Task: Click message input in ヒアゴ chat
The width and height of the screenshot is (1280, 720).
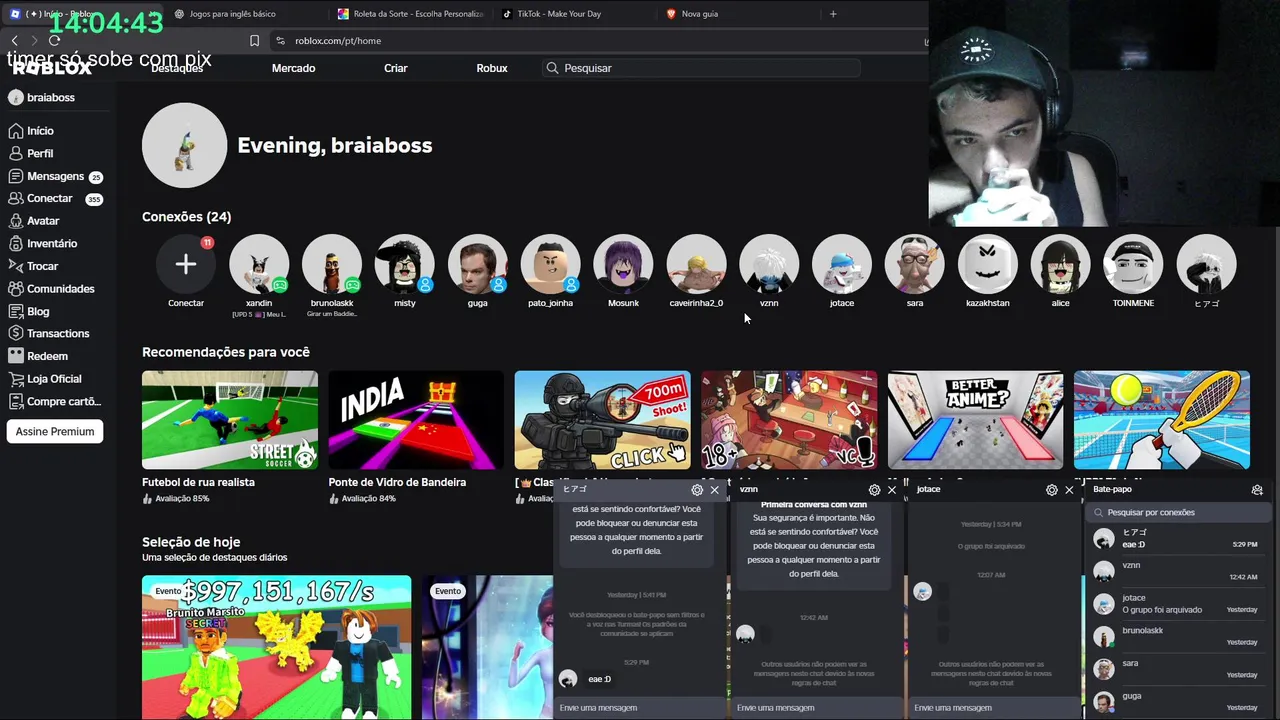Action: click(641, 708)
